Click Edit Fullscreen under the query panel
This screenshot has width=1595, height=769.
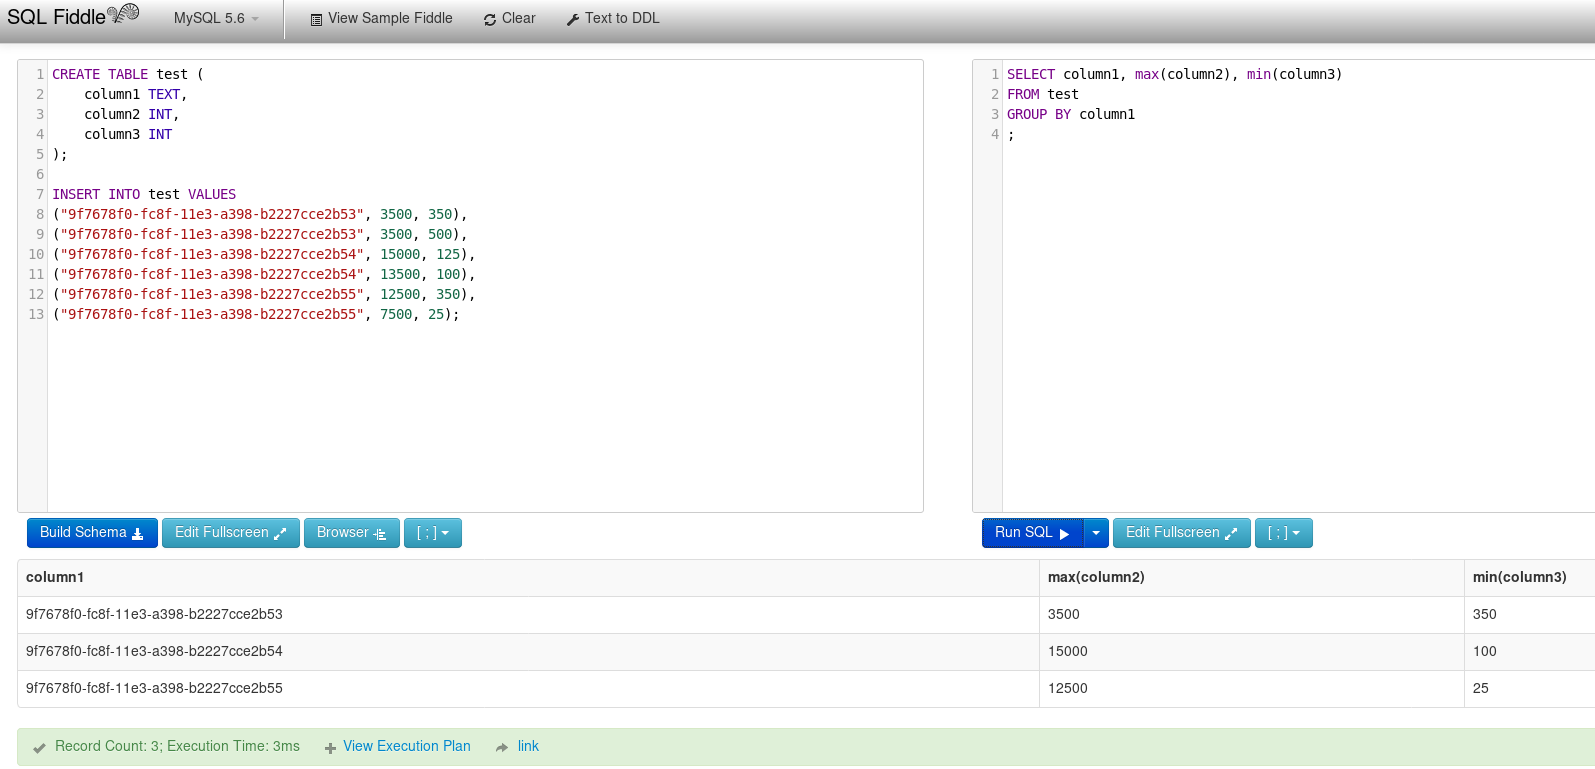(x=1182, y=533)
